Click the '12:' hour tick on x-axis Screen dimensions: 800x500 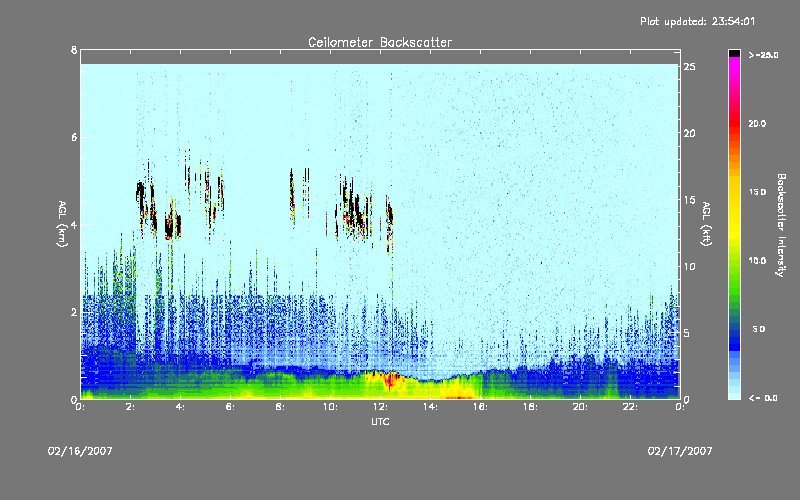coord(381,407)
